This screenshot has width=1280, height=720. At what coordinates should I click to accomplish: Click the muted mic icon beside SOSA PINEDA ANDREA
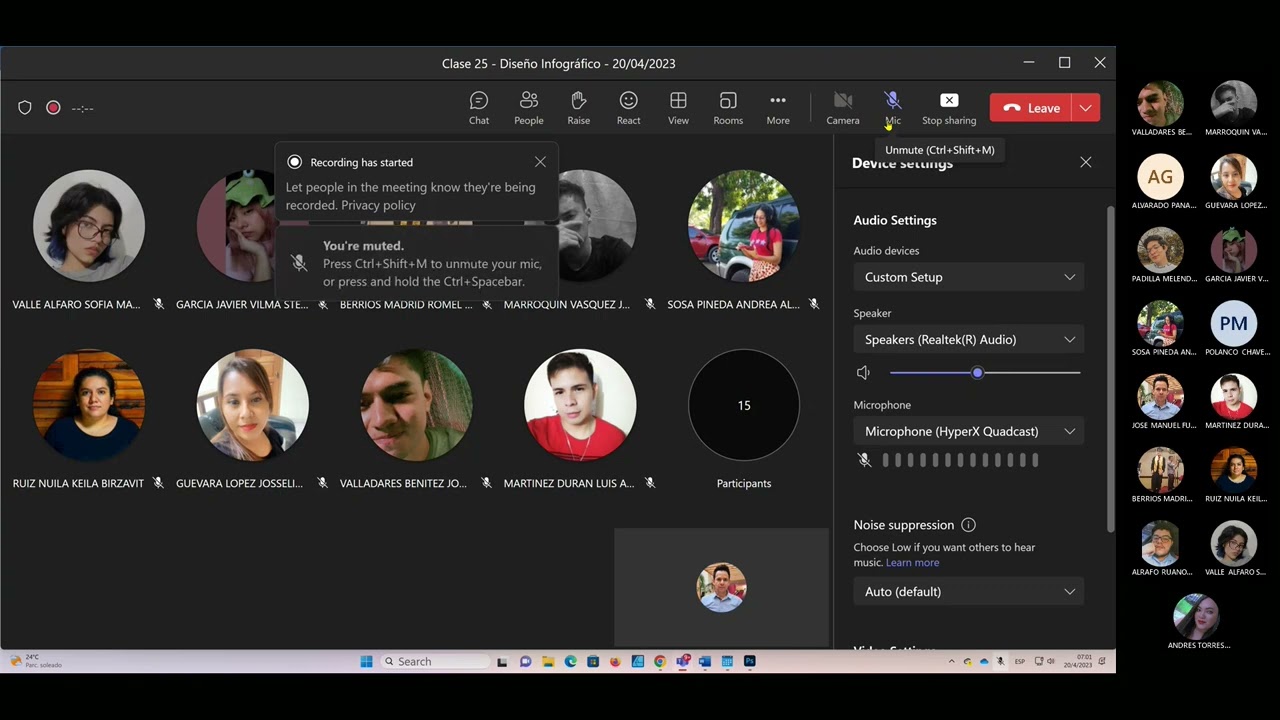point(814,304)
